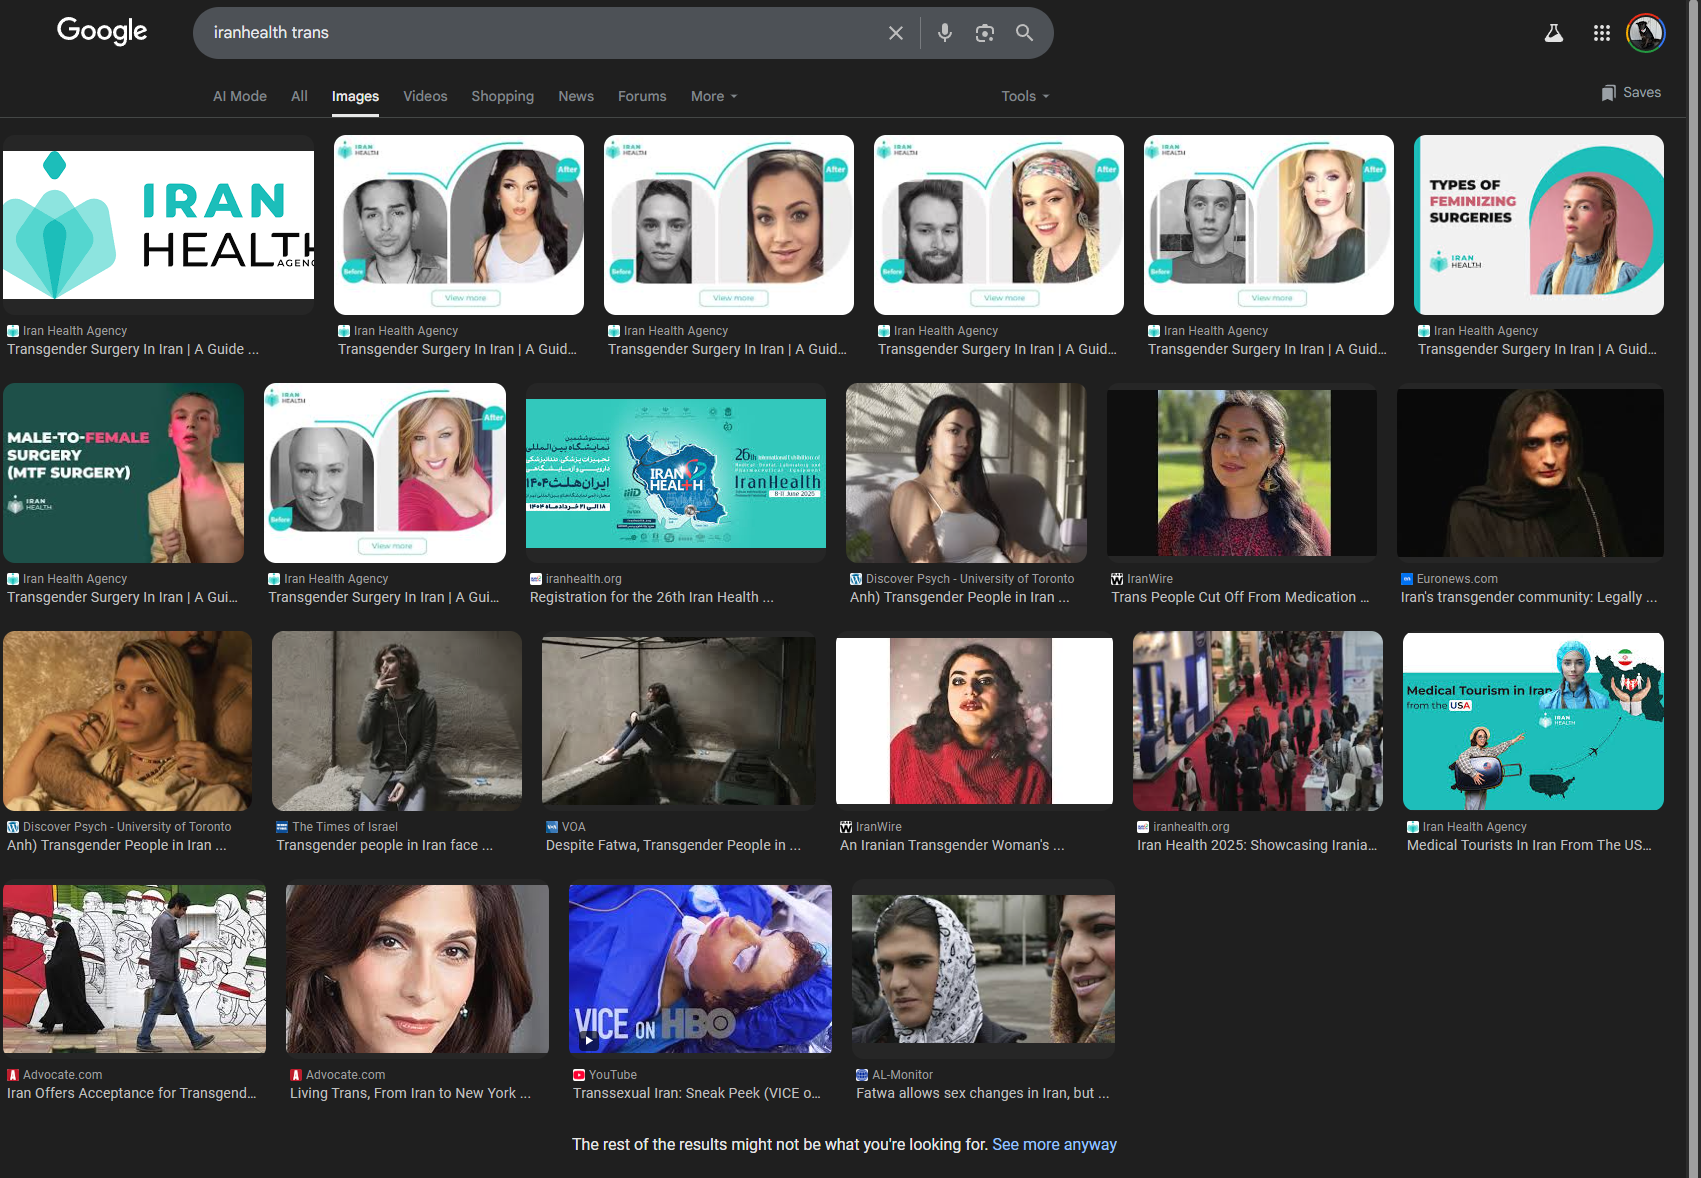Open the Google account profile avatar
The image size is (1701, 1178).
(x=1646, y=33)
